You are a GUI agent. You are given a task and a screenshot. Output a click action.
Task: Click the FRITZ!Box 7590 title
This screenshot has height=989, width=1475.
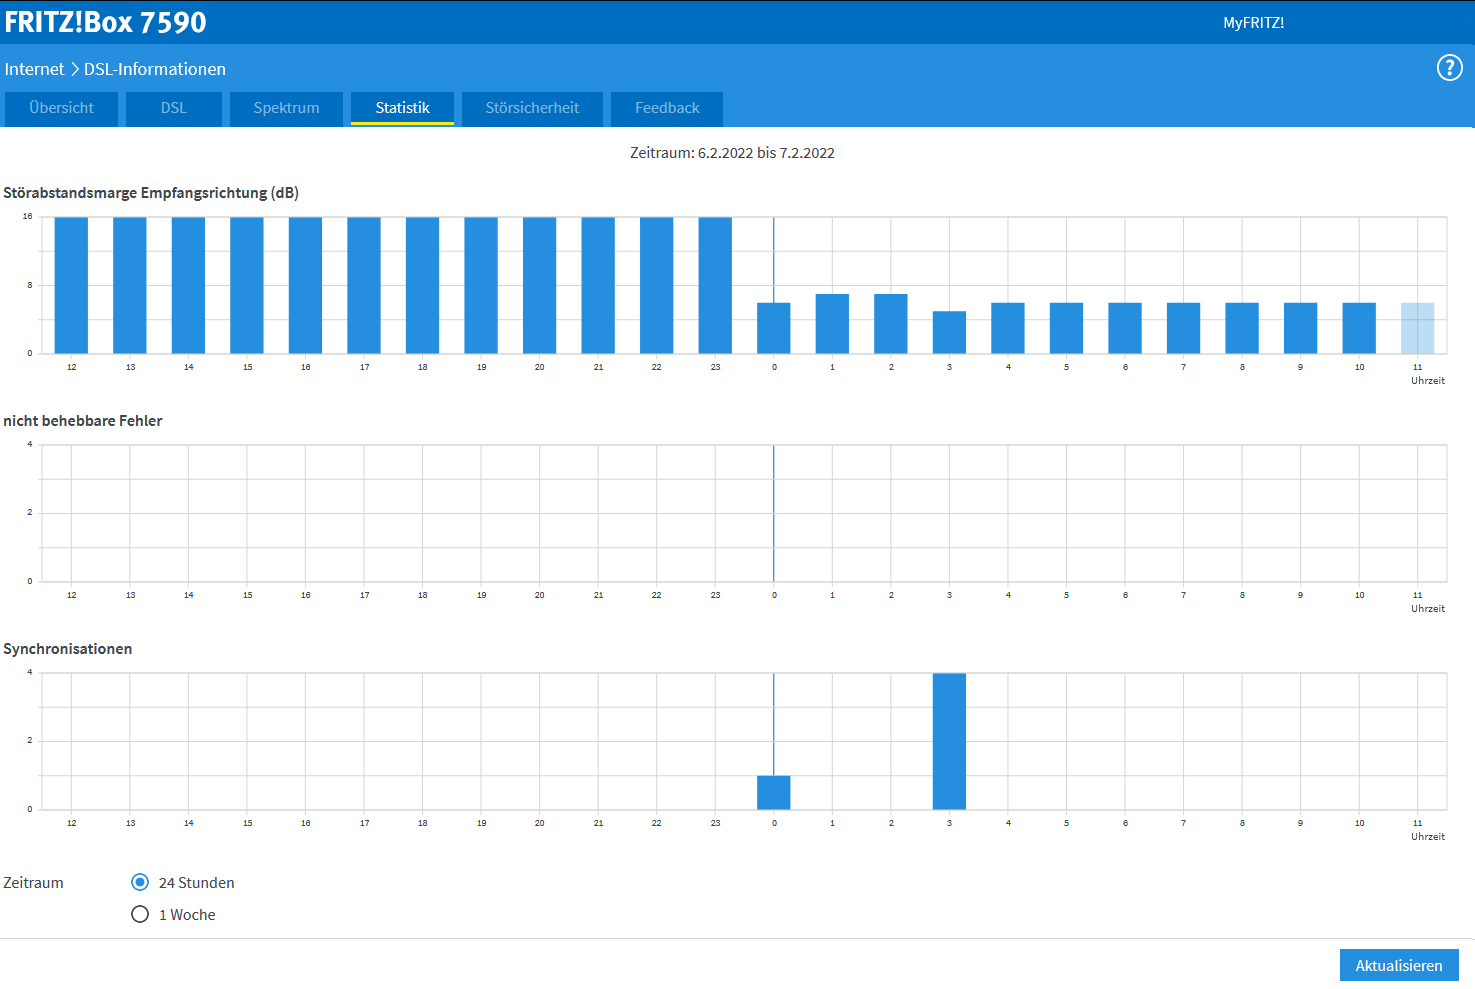pos(105,22)
